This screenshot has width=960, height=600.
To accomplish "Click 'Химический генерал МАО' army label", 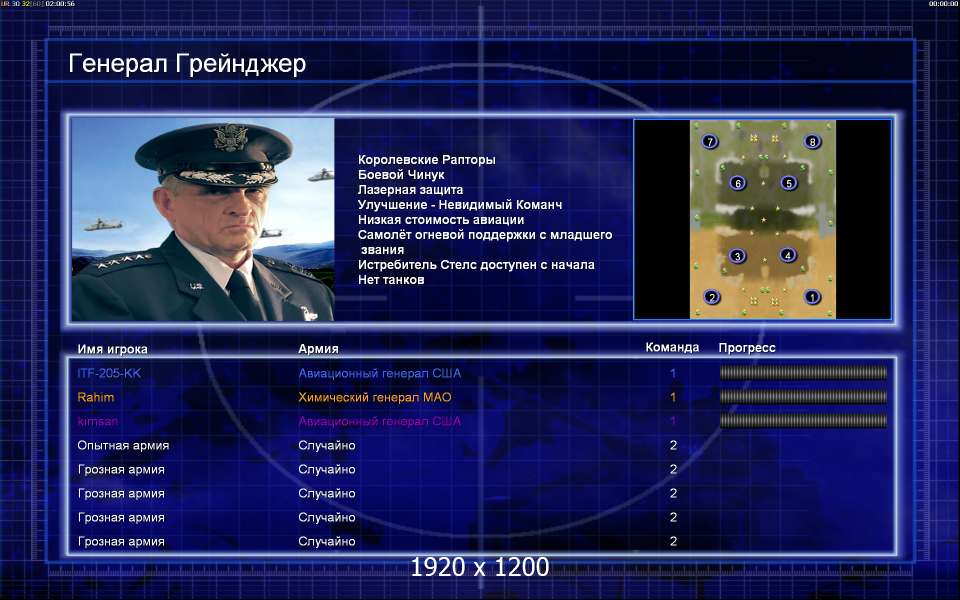I will pos(375,397).
